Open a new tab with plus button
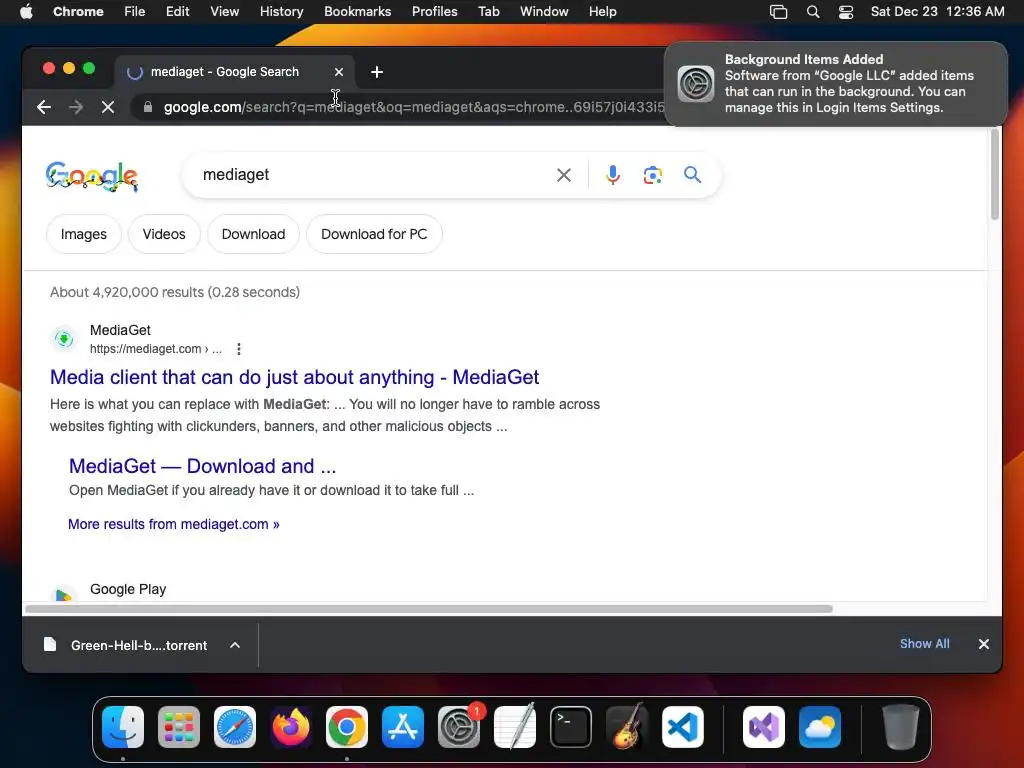 (377, 72)
